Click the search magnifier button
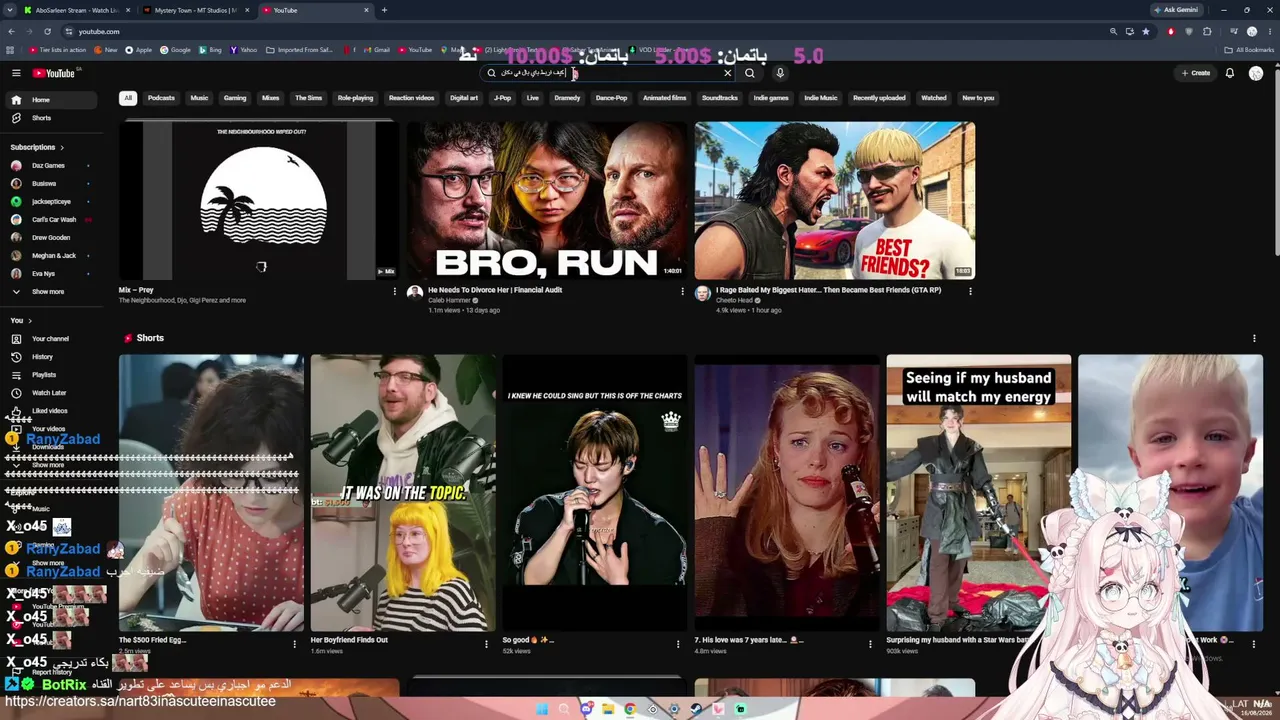 (749, 73)
